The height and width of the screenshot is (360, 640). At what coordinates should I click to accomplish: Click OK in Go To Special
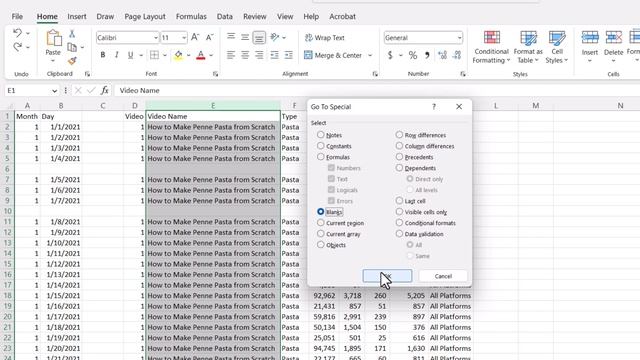(387, 276)
